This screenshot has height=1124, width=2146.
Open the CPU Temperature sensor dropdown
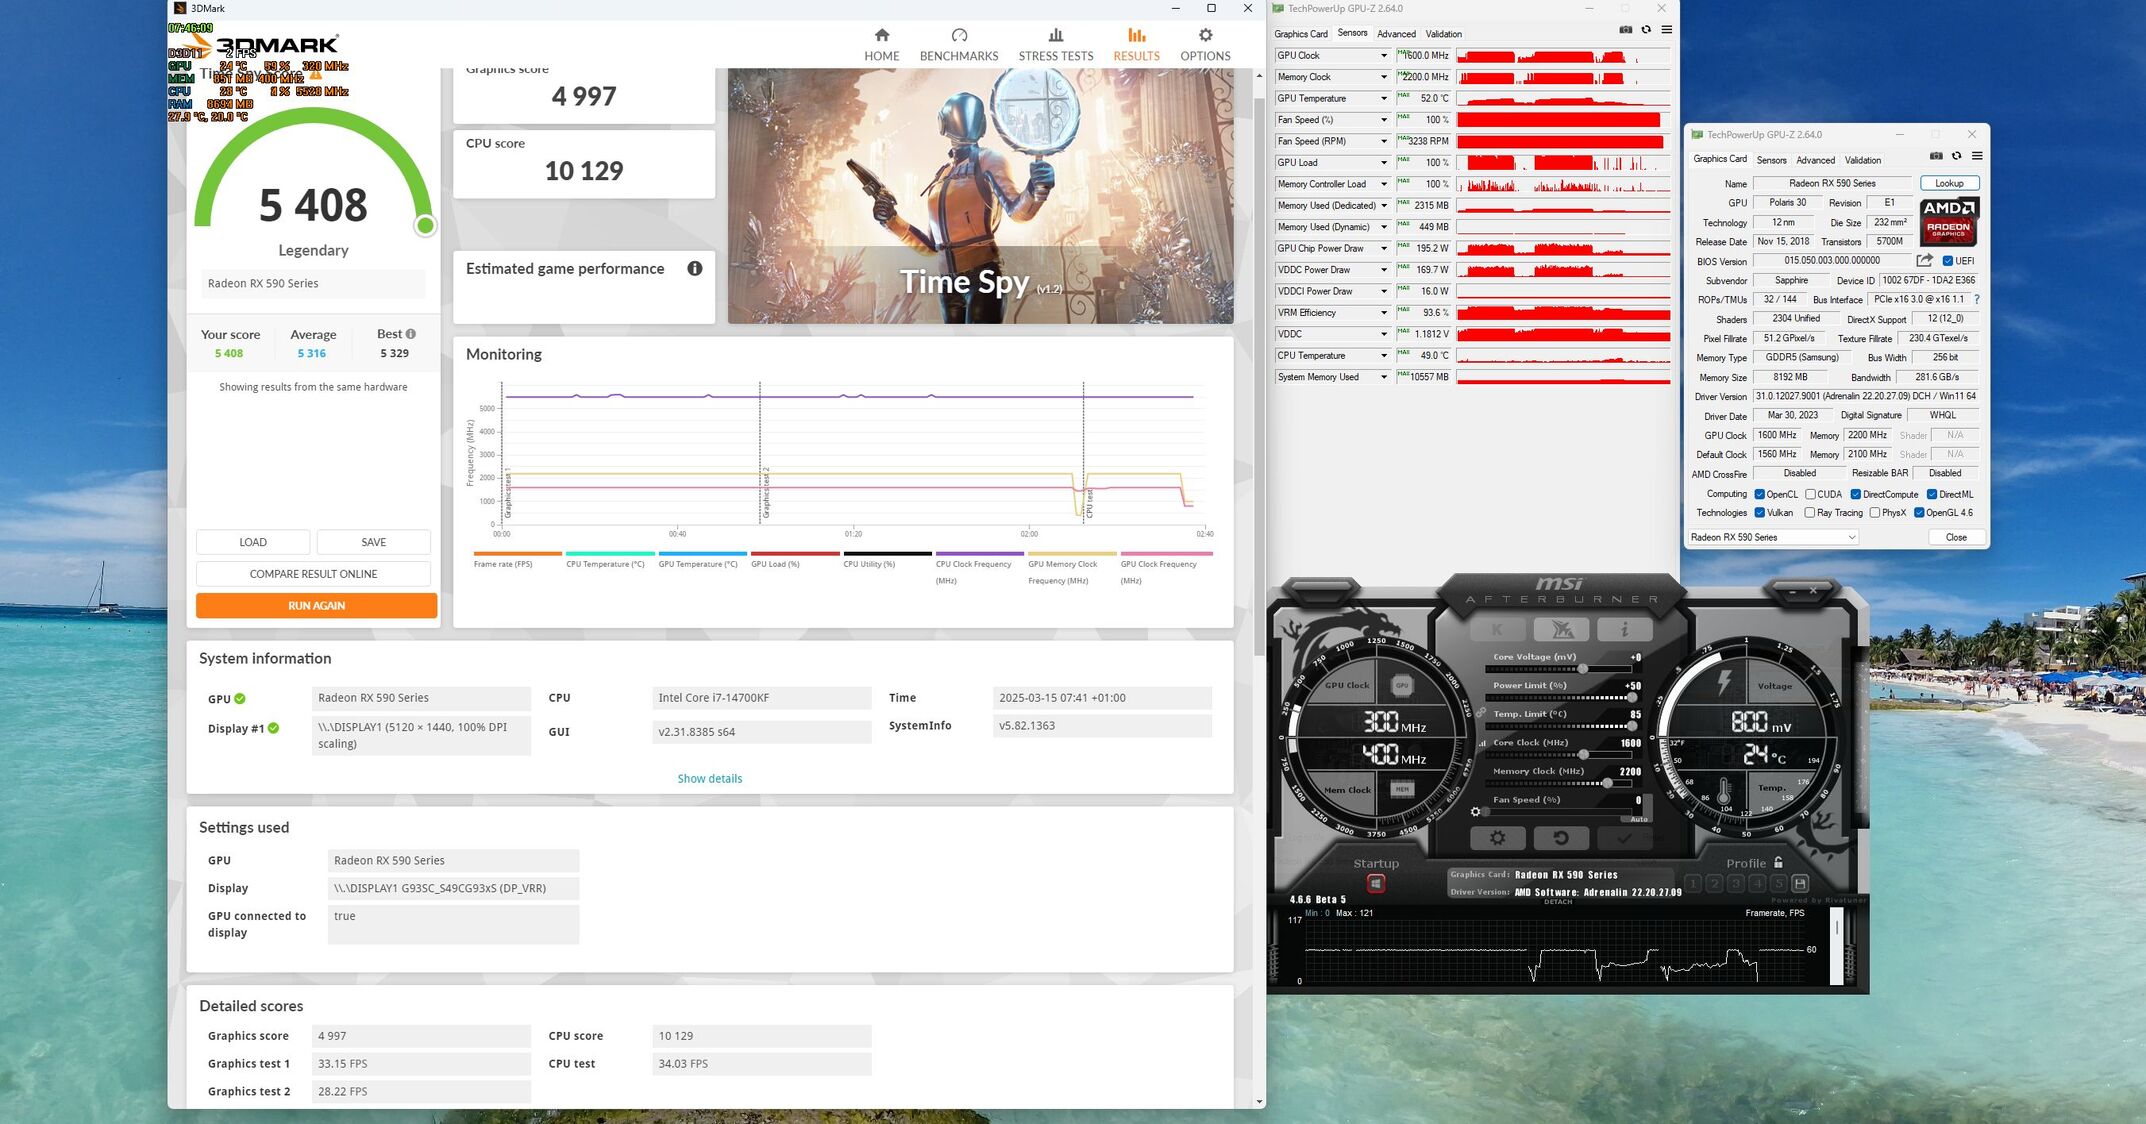coord(1384,356)
